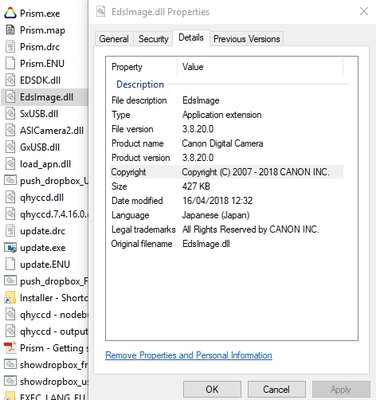Click the ASICamera2.dll file icon
Image resolution: width=376 pixels, height=400 pixels.
click(x=10, y=130)
